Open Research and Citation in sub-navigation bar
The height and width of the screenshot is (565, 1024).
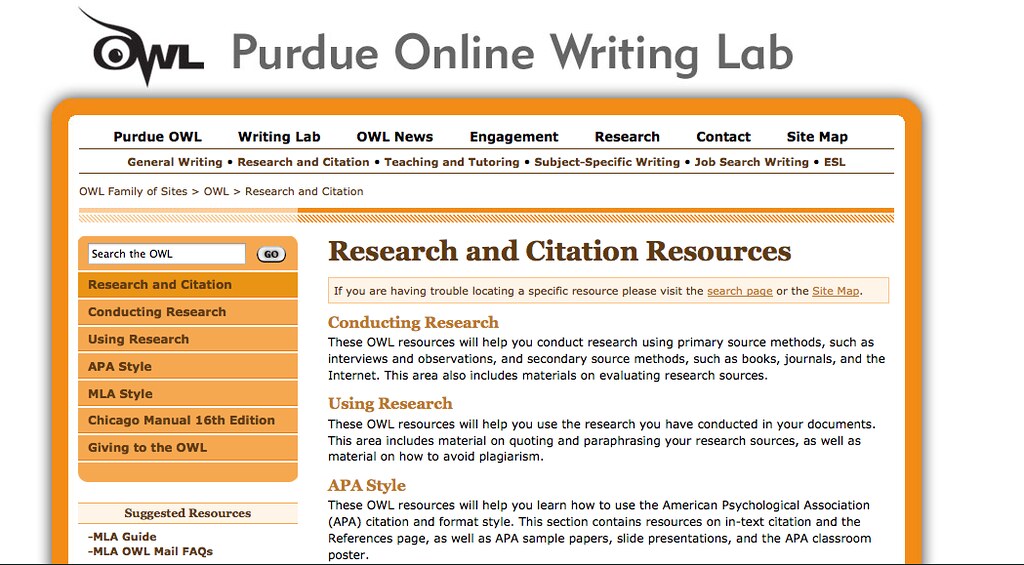click(x=303, y=162)
